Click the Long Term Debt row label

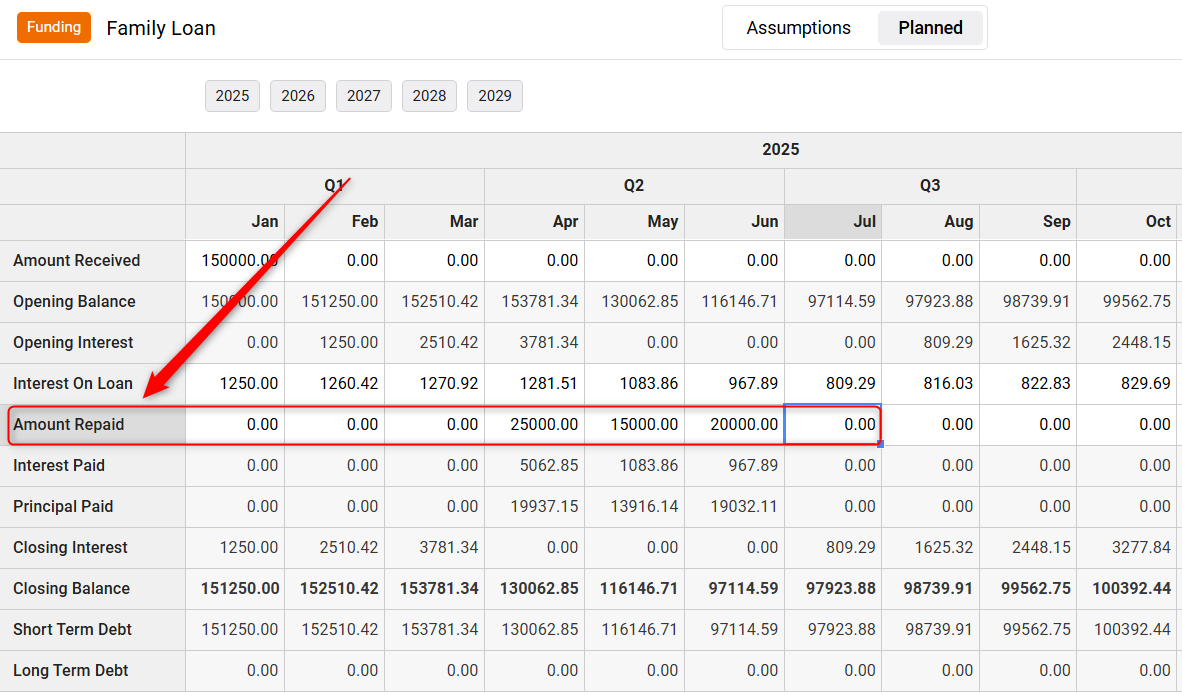pos(70,671)
